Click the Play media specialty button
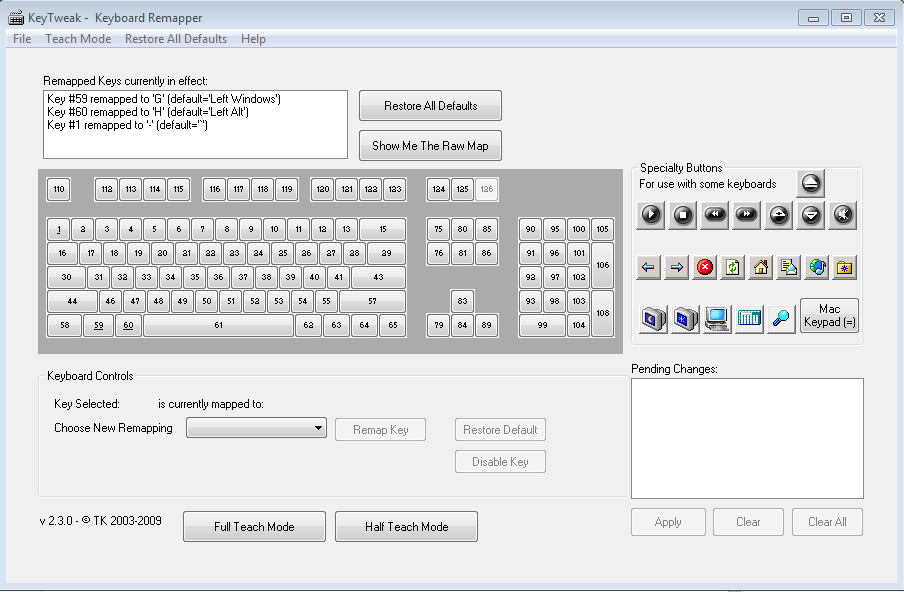 point(650,215)
